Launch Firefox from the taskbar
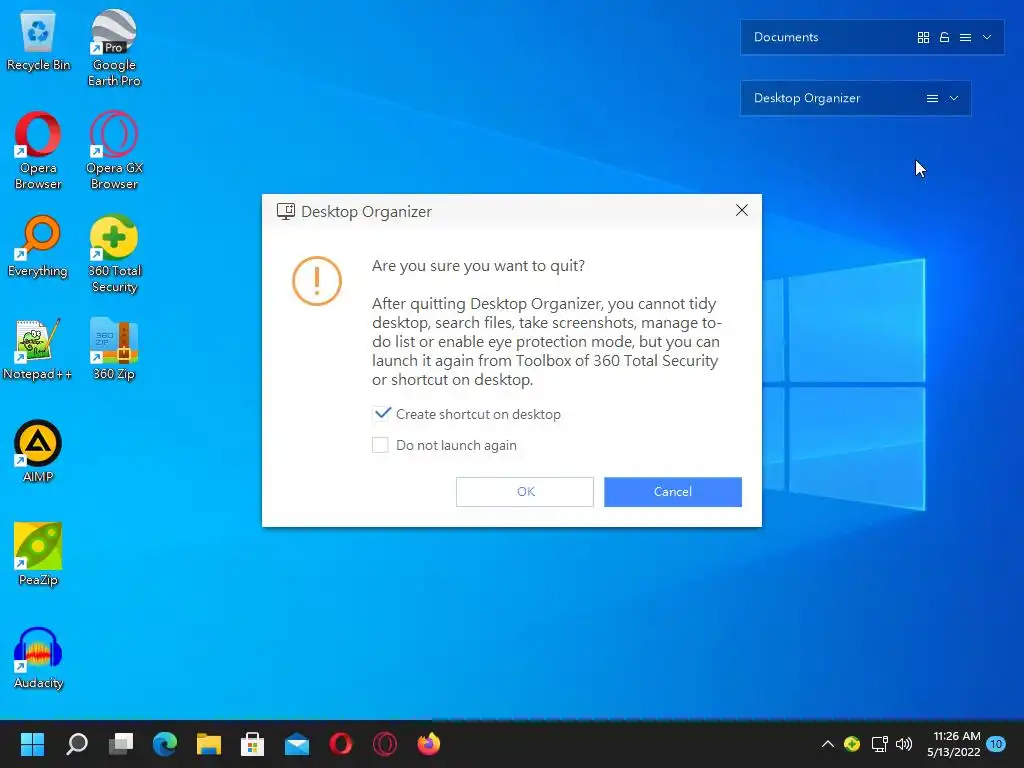 [429, 744]
